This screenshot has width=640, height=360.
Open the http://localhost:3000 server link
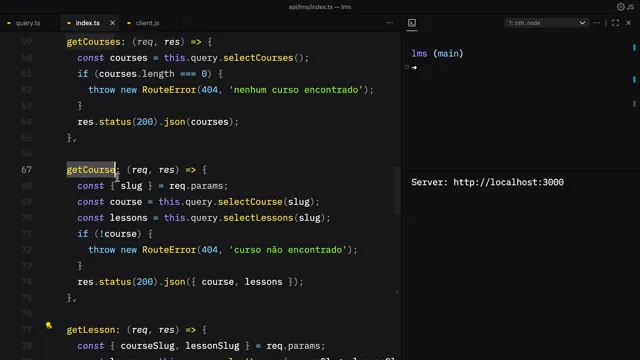pyautogui.click(x=508, y=182)
